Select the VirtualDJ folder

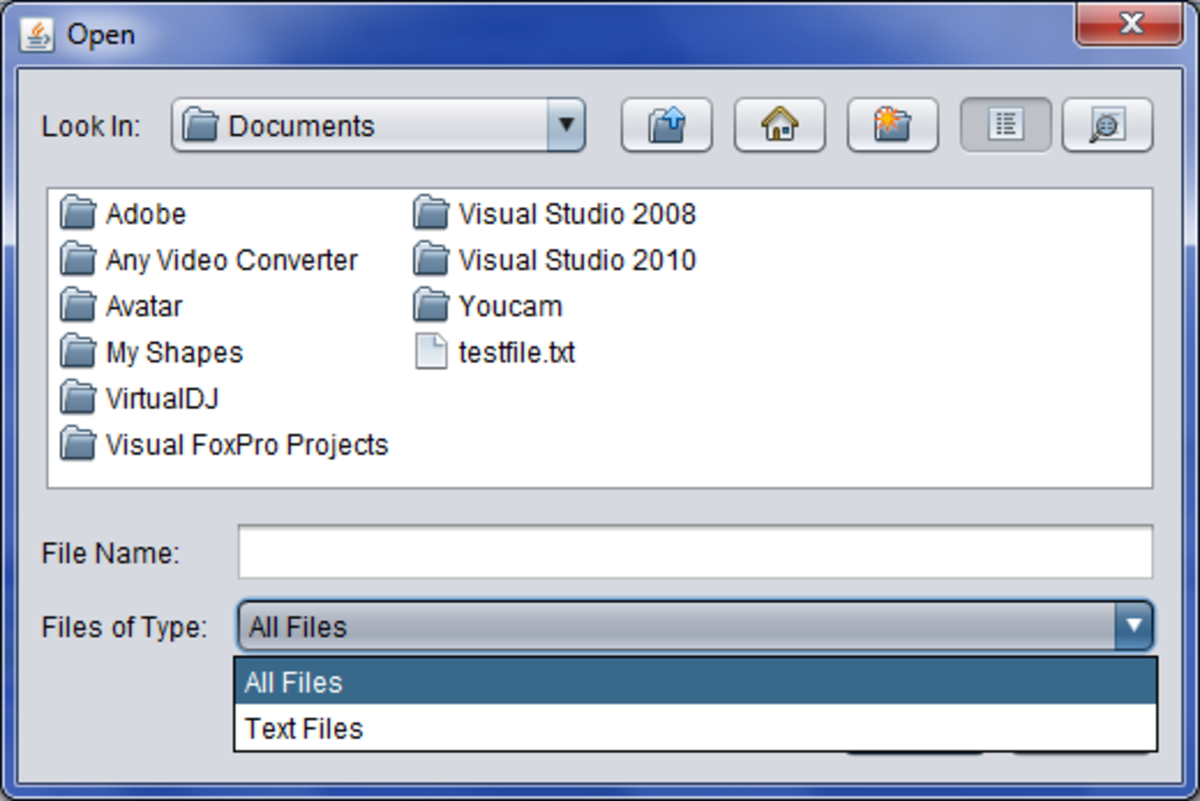pyautogui.click(x=162, y=398)
